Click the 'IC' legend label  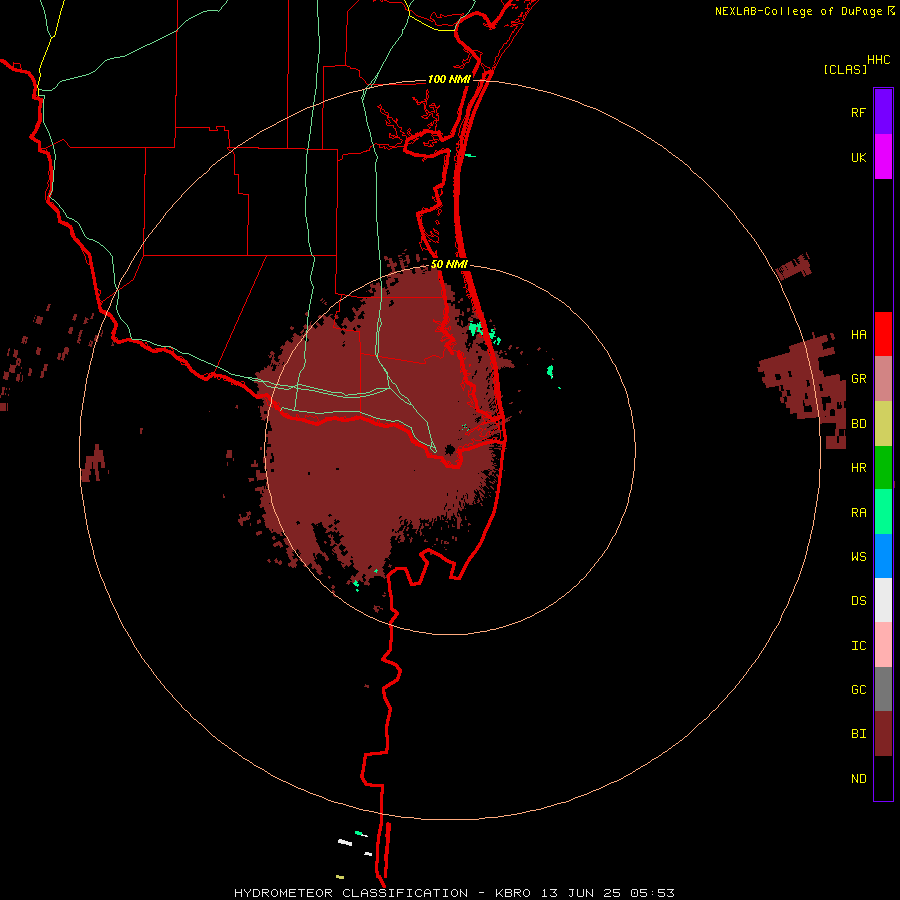coord(858,646)
